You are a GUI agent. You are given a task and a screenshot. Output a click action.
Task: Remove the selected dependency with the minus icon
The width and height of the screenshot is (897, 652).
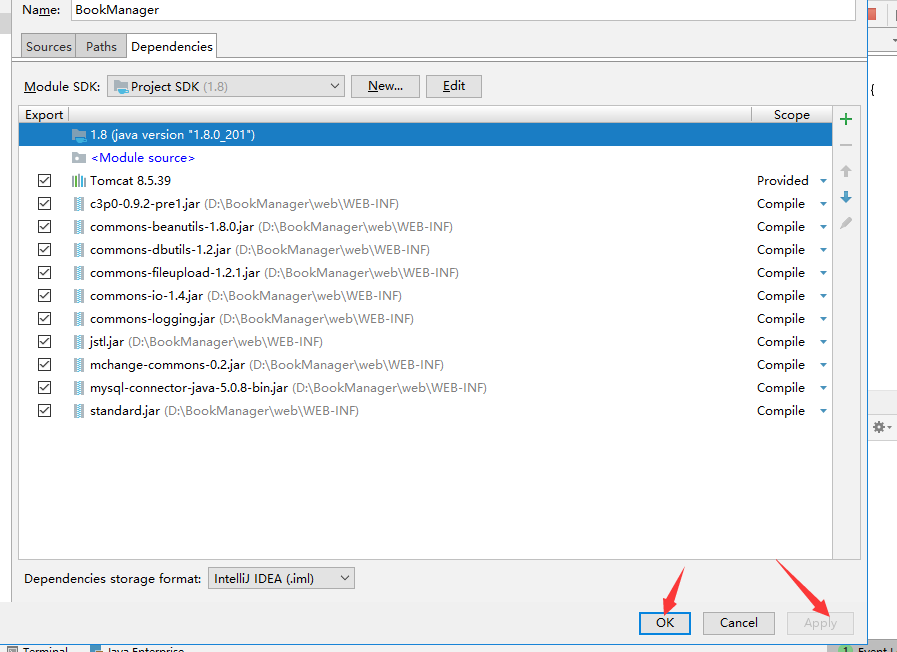[846, 145]
